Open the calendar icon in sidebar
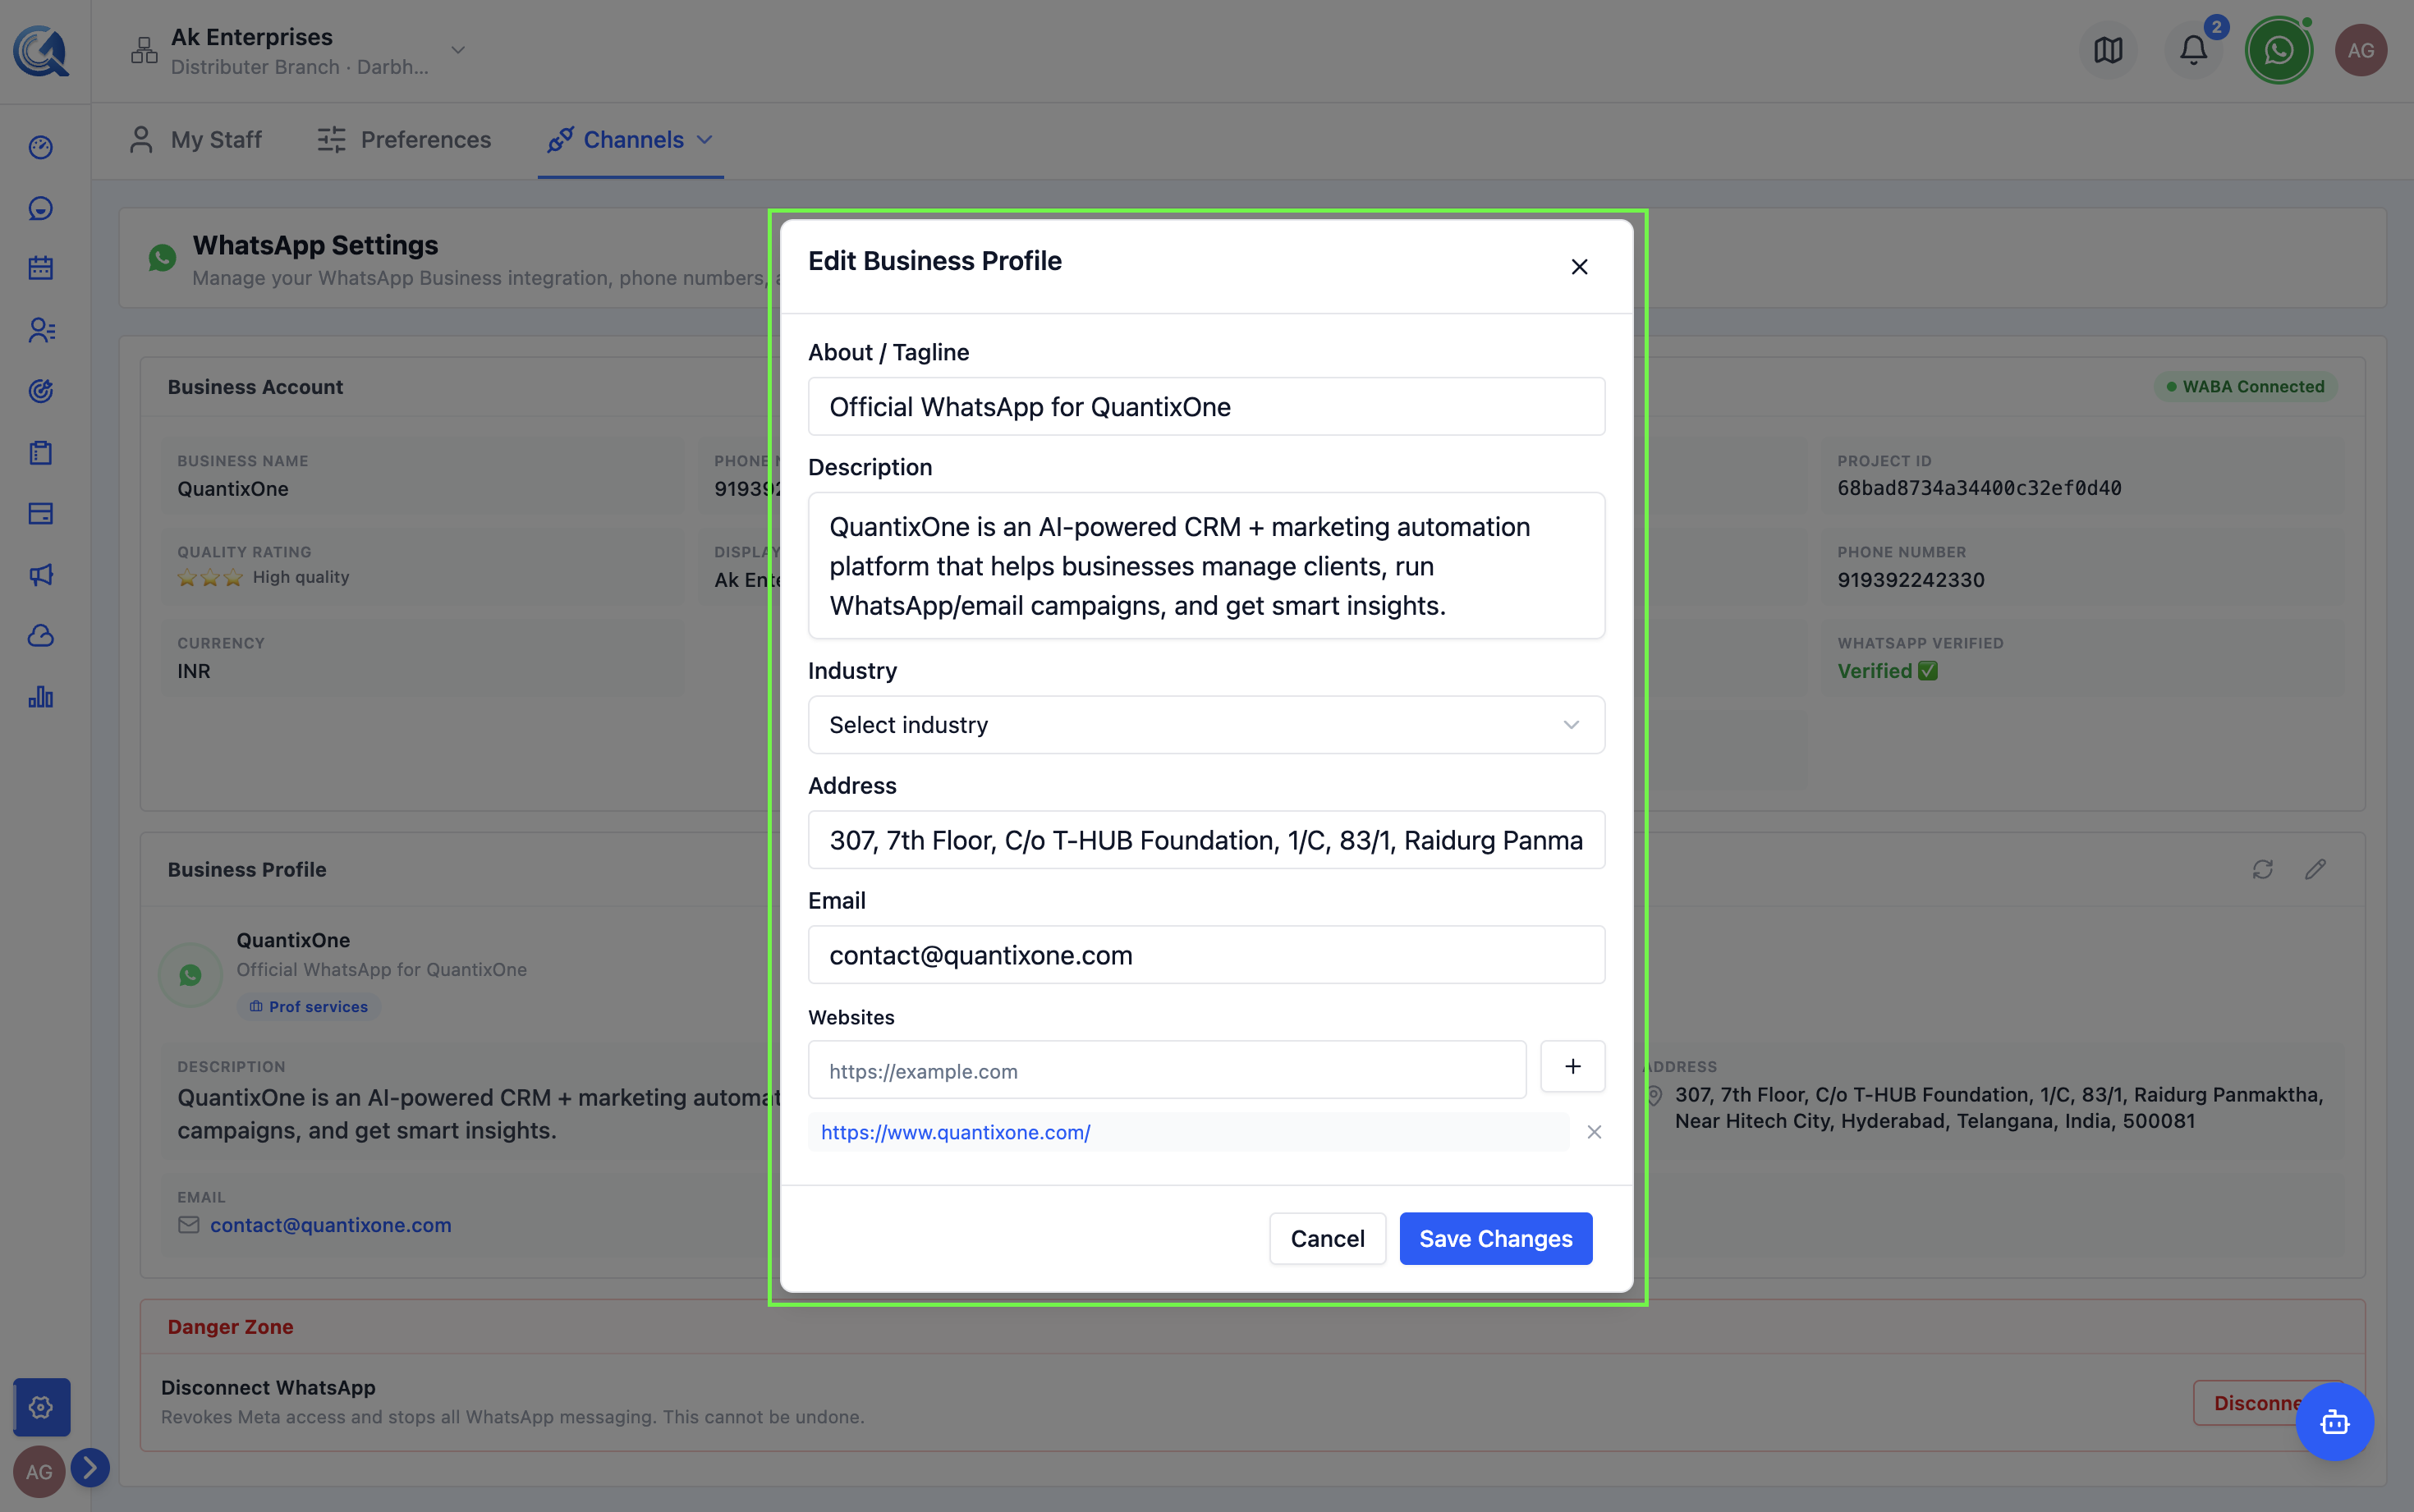 pos(40,269)
